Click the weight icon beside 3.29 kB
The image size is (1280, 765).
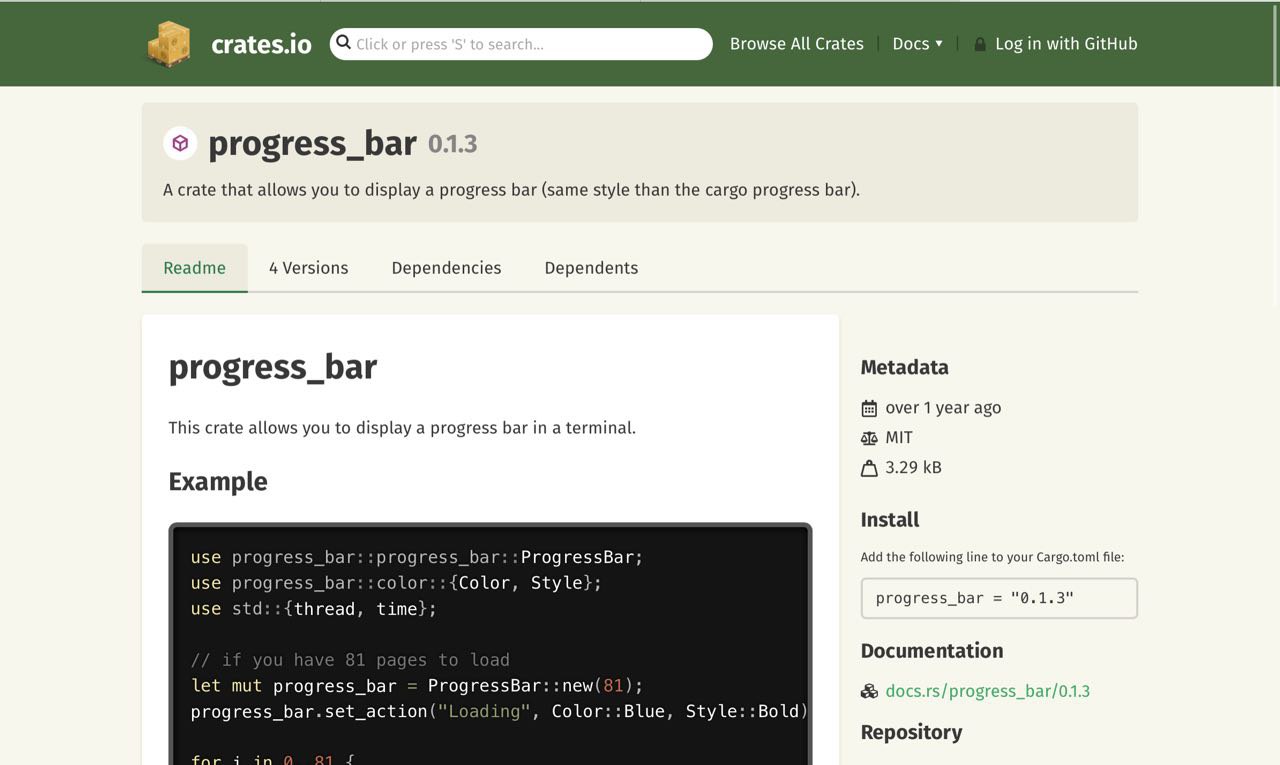point(869,468)
